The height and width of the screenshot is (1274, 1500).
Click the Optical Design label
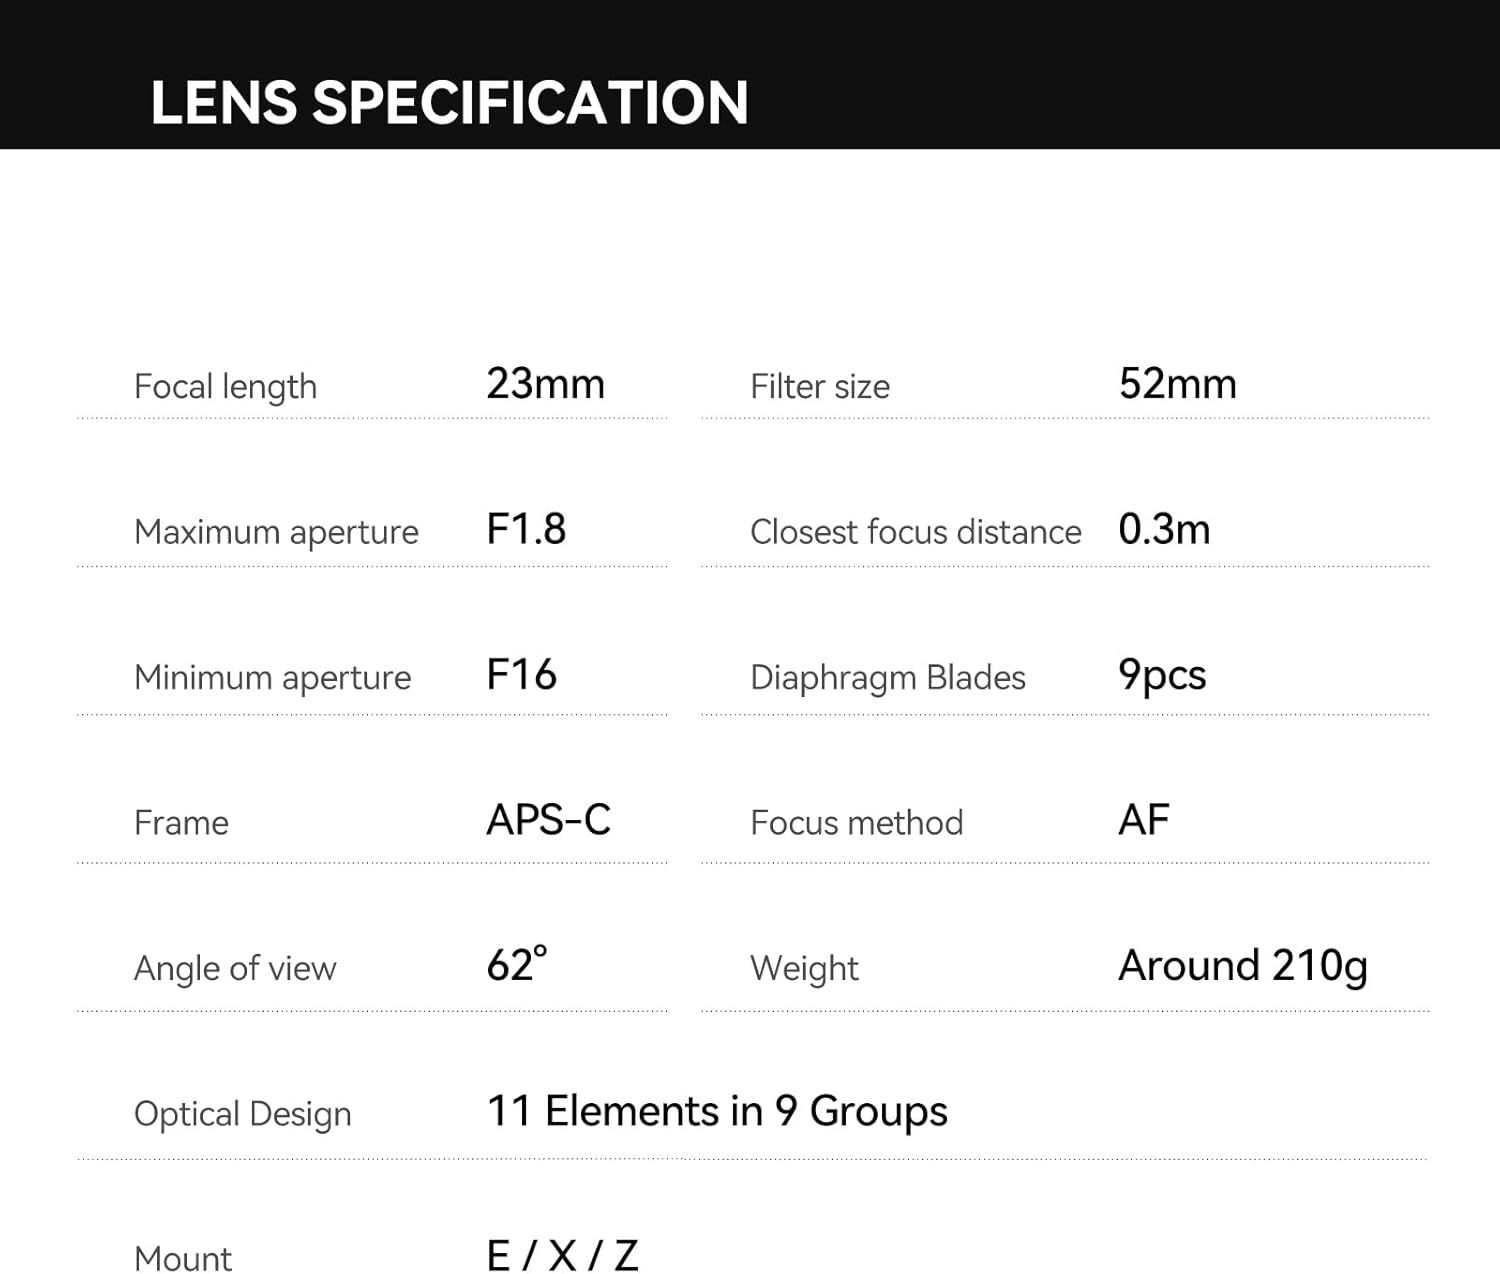tap(242, 1114)
